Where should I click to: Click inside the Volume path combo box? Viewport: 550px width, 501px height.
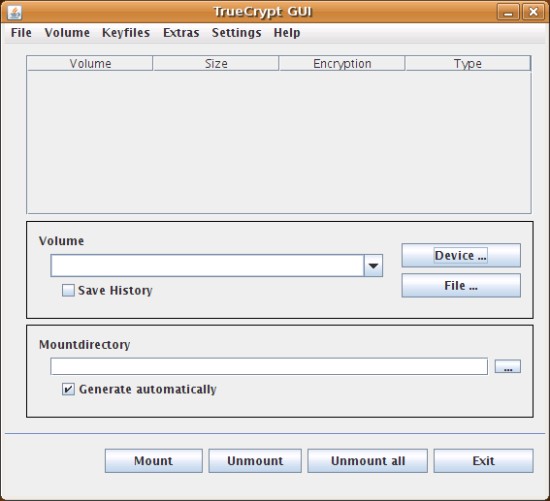pyautogui.click(x=207, y=266)
